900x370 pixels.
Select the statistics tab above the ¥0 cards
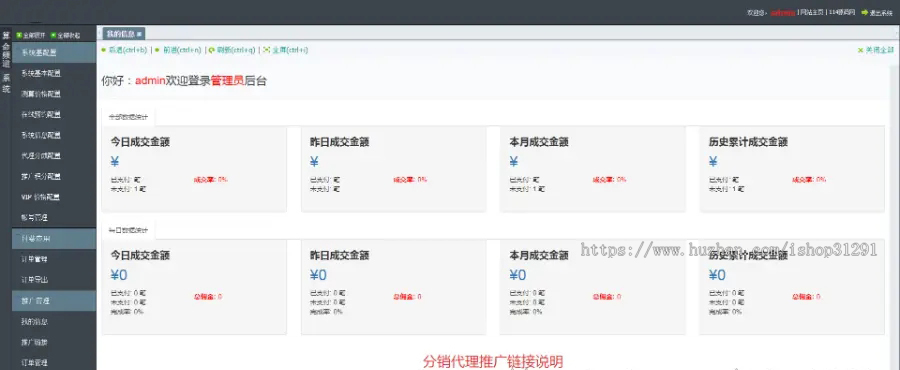coord(129,230)
